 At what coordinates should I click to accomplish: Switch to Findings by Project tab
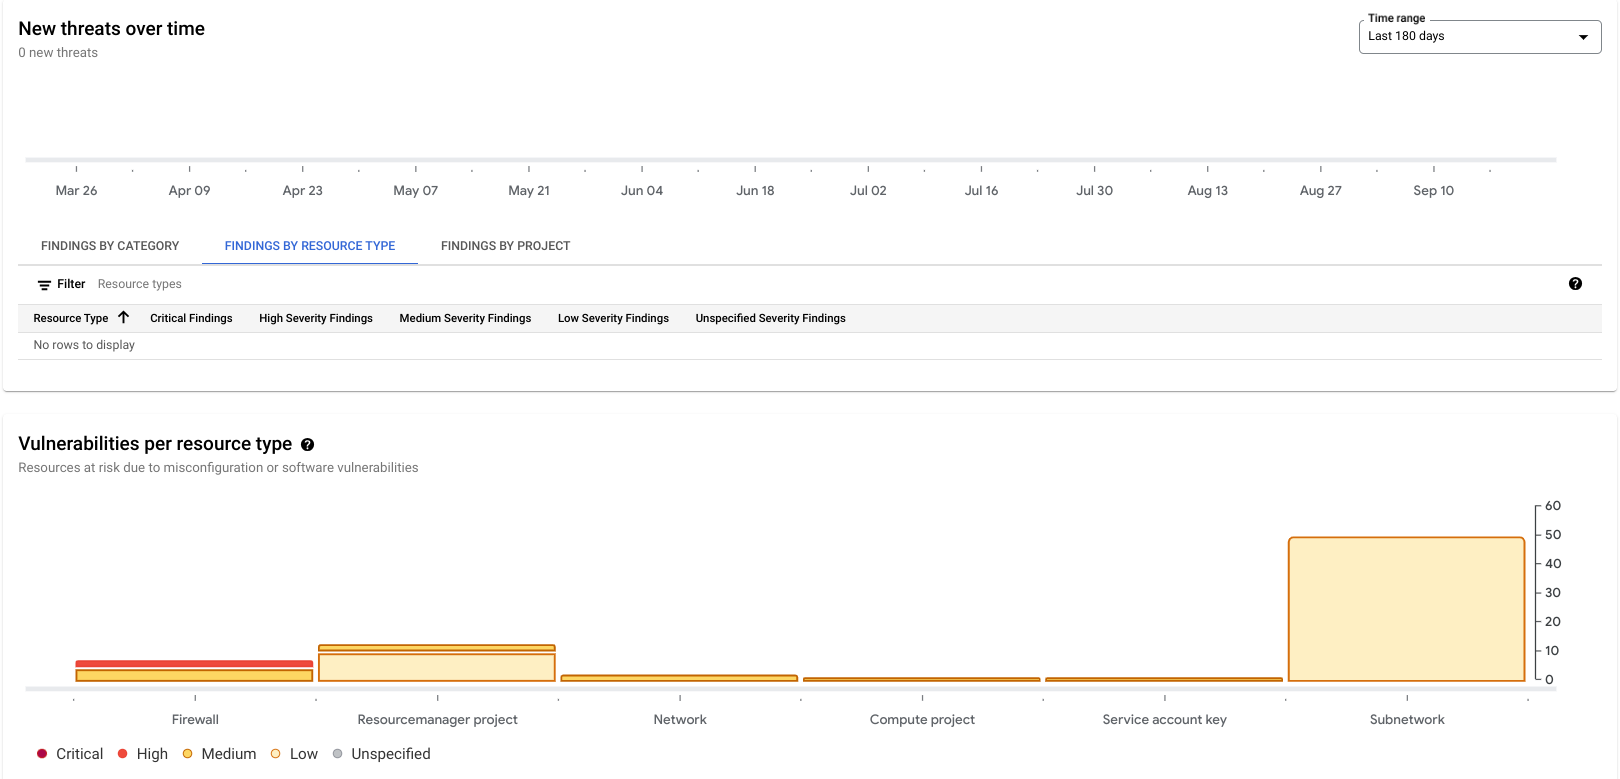505,246
